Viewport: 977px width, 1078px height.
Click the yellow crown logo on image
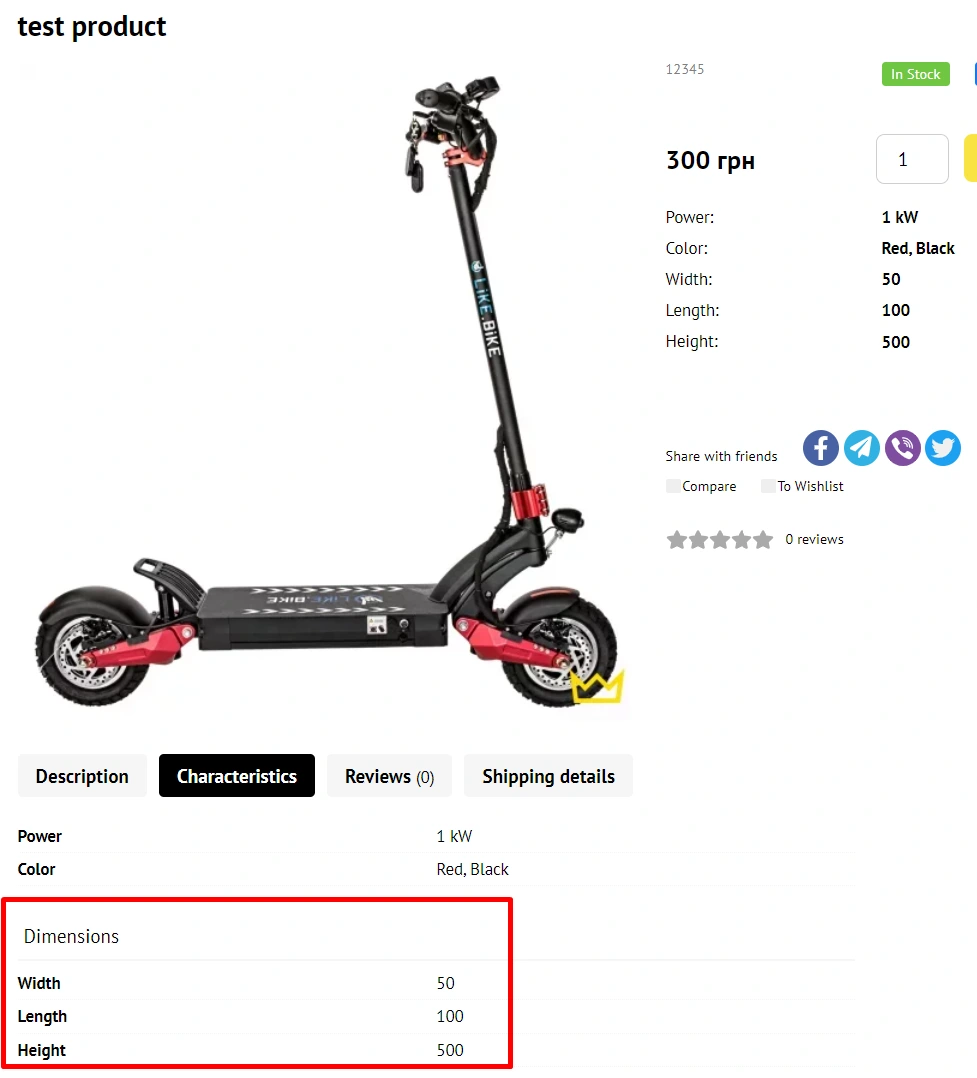[x=597, y=687]
